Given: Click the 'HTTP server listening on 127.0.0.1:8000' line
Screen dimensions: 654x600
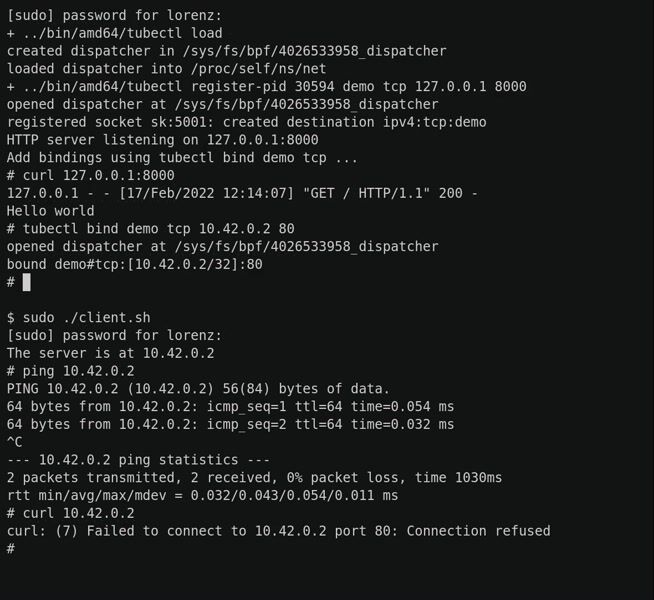Looking at the screenshot, I should point(163,140).
